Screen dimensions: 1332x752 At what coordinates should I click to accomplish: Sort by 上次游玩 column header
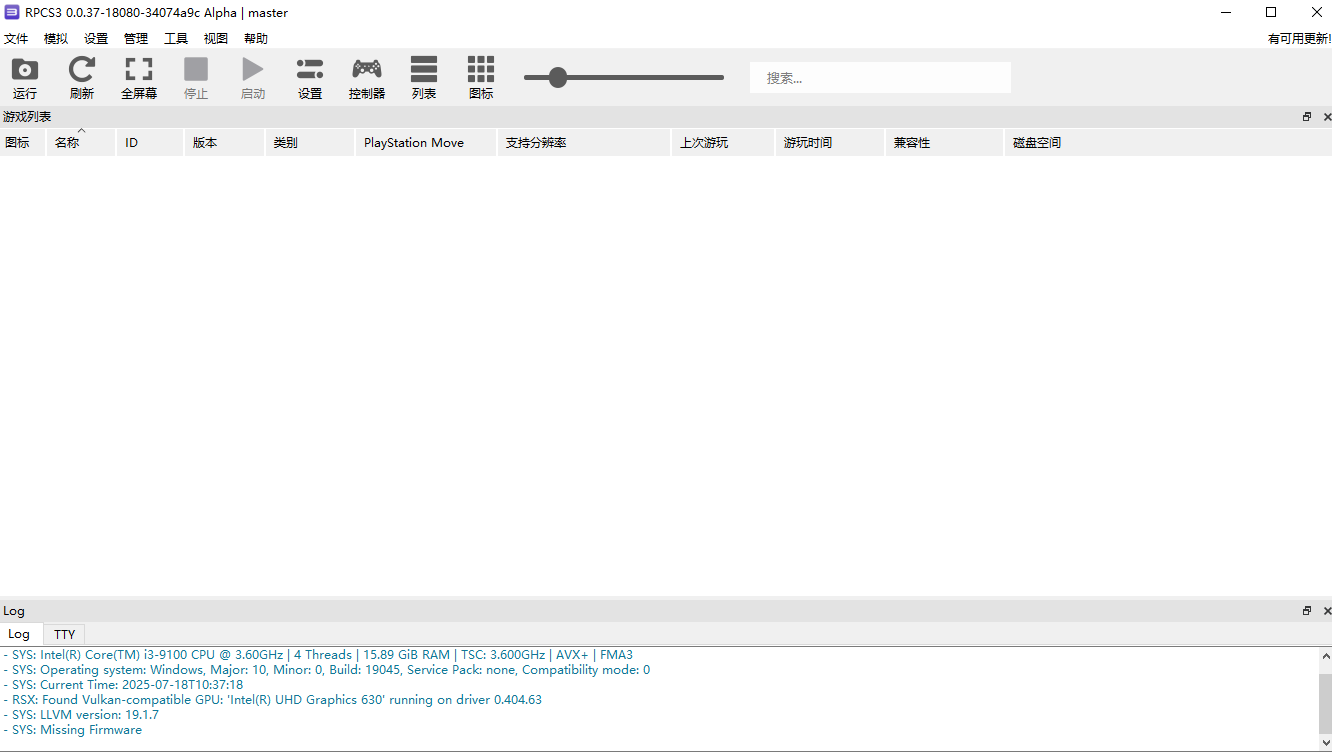[x=723, y=143]
